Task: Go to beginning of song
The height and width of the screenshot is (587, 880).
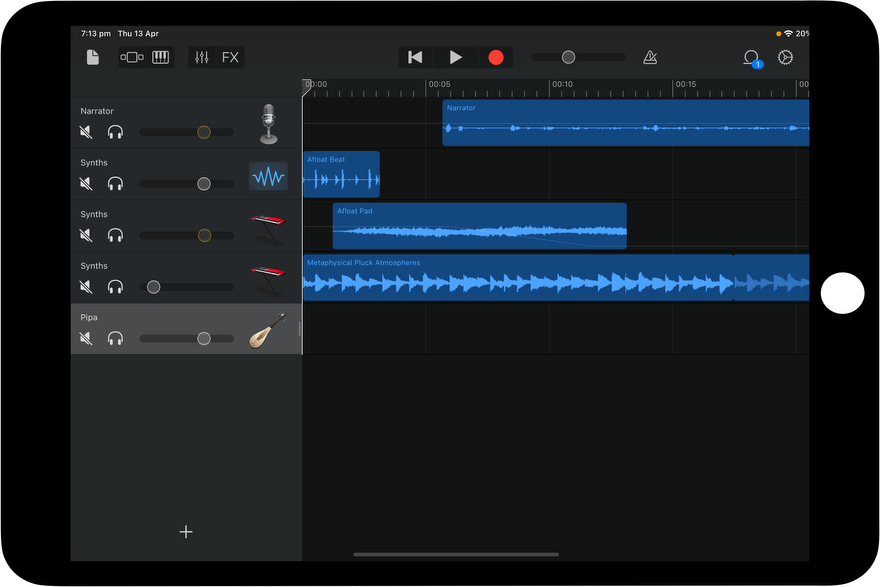Action: 415,57
